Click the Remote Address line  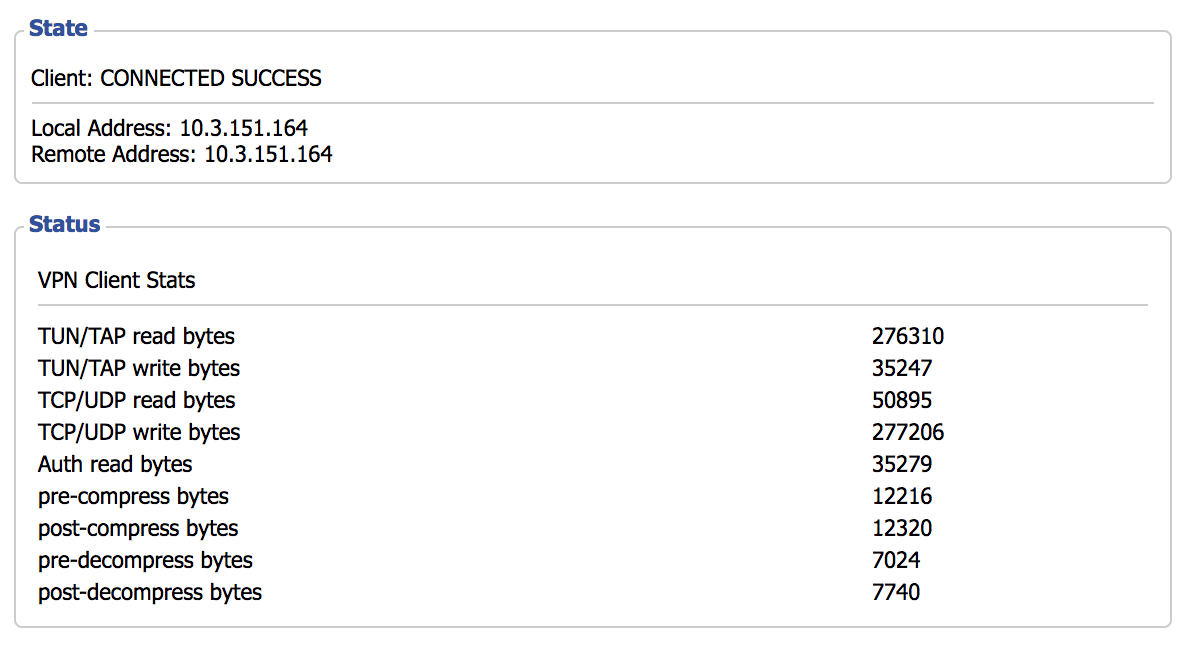coord(181,154)
